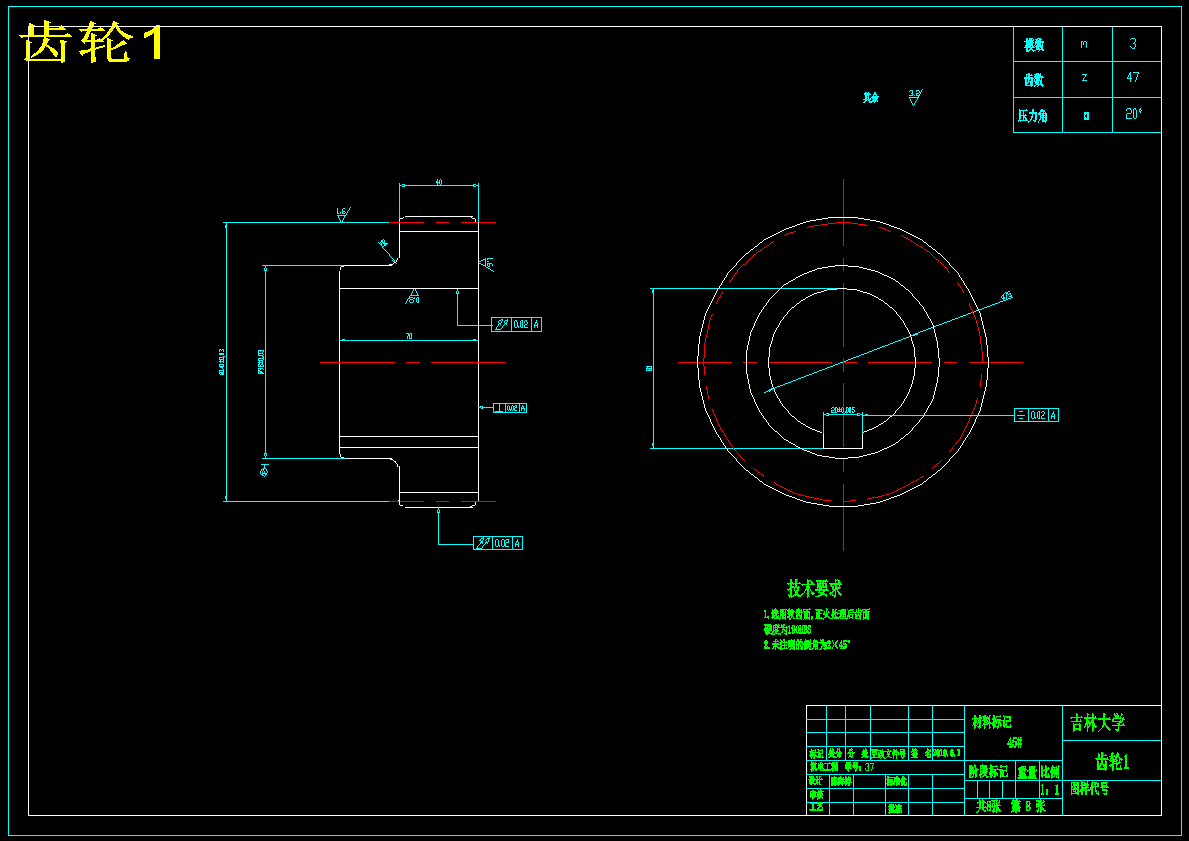Click the '技术要求' heading

pyautogui.click(x=814, y=588)
